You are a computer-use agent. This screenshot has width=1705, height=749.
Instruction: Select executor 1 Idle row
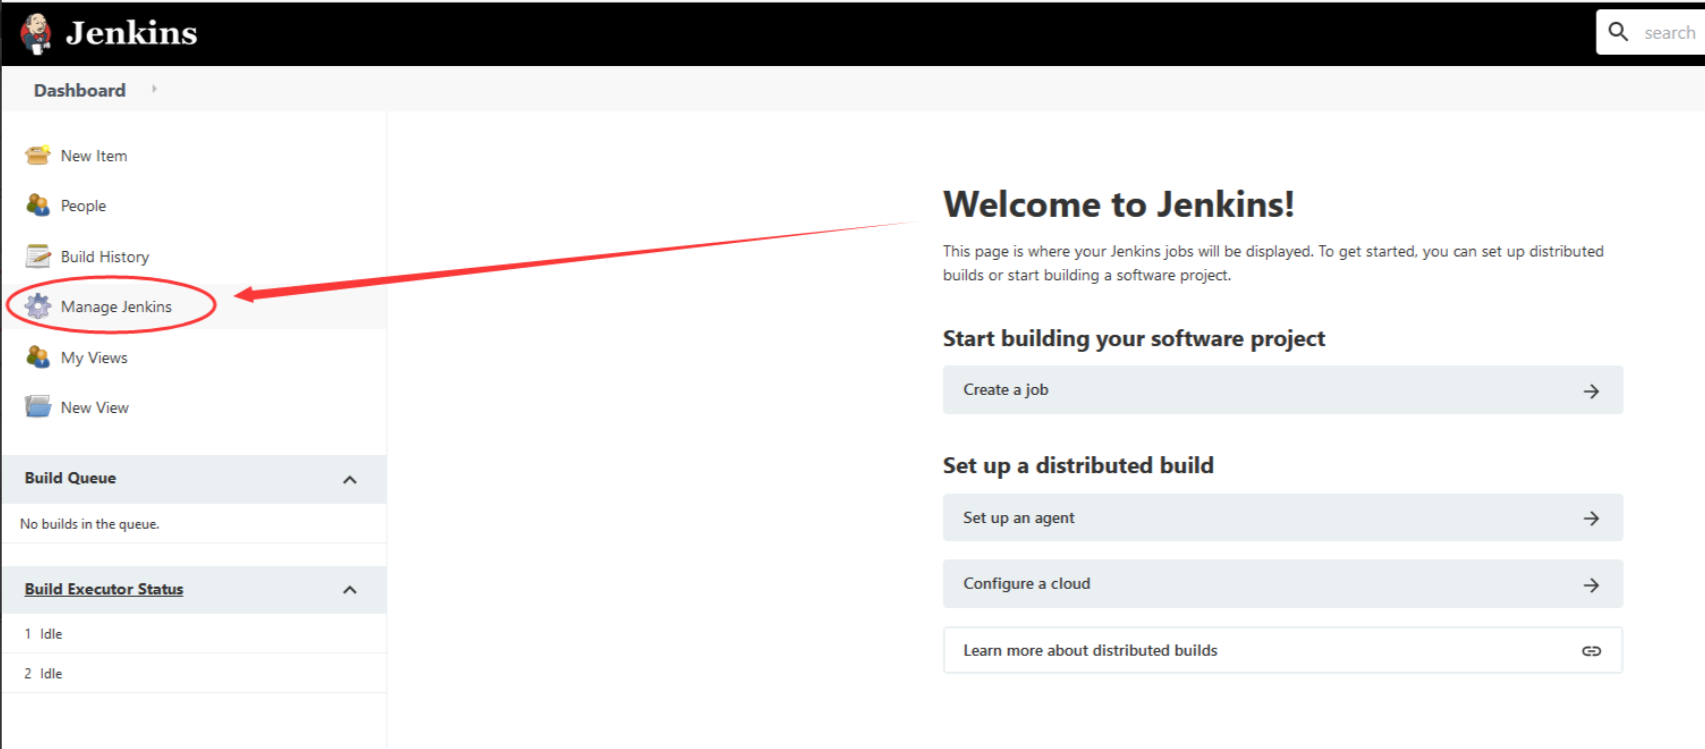click(x=194, y=634)
